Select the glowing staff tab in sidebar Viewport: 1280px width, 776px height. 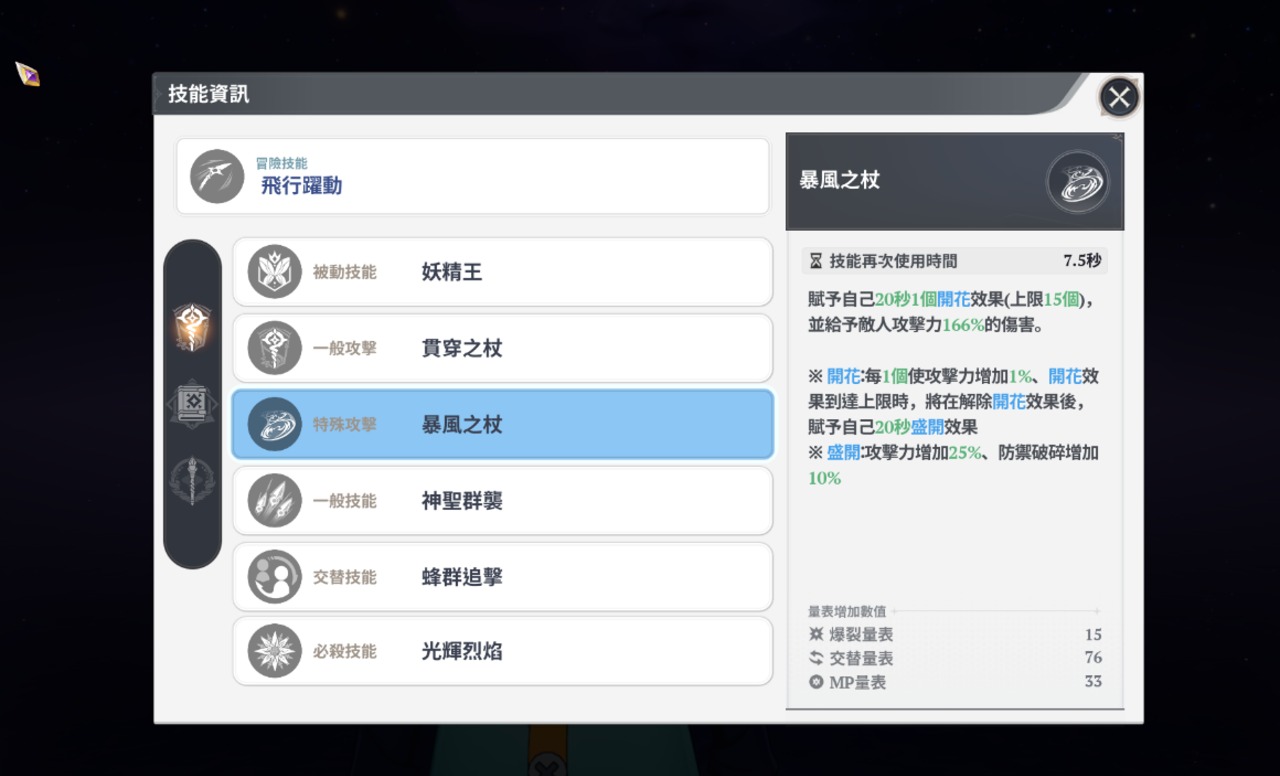click(x=191, y=326)
